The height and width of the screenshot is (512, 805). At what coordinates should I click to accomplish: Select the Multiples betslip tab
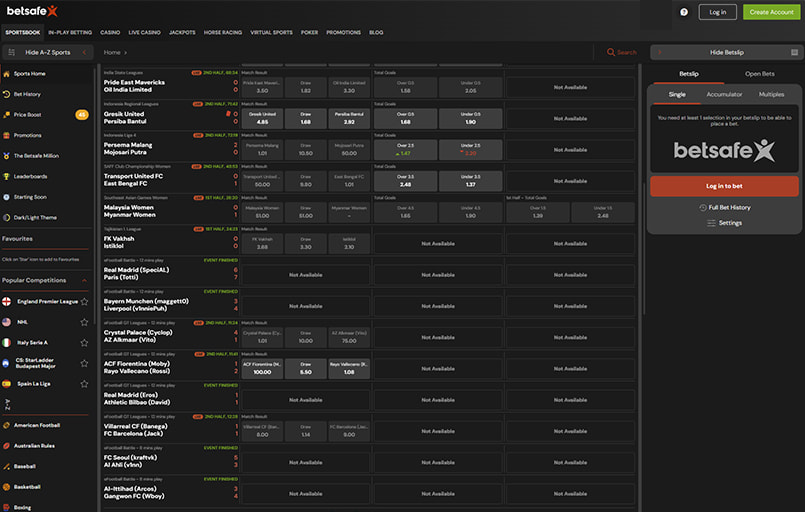point(771,94)
